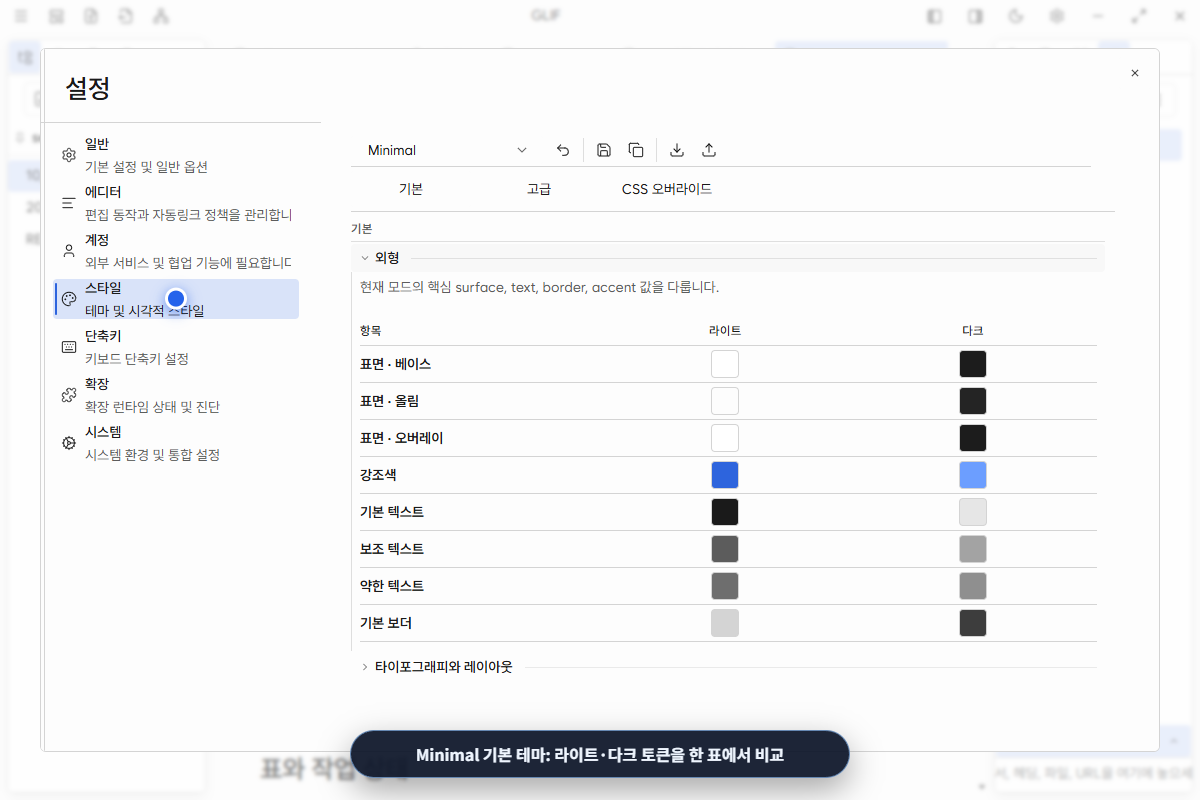Pick the dark 표면 · 올림 color swatch
1200x800 pixels.
pyautogui.click(x=973, y=401)
